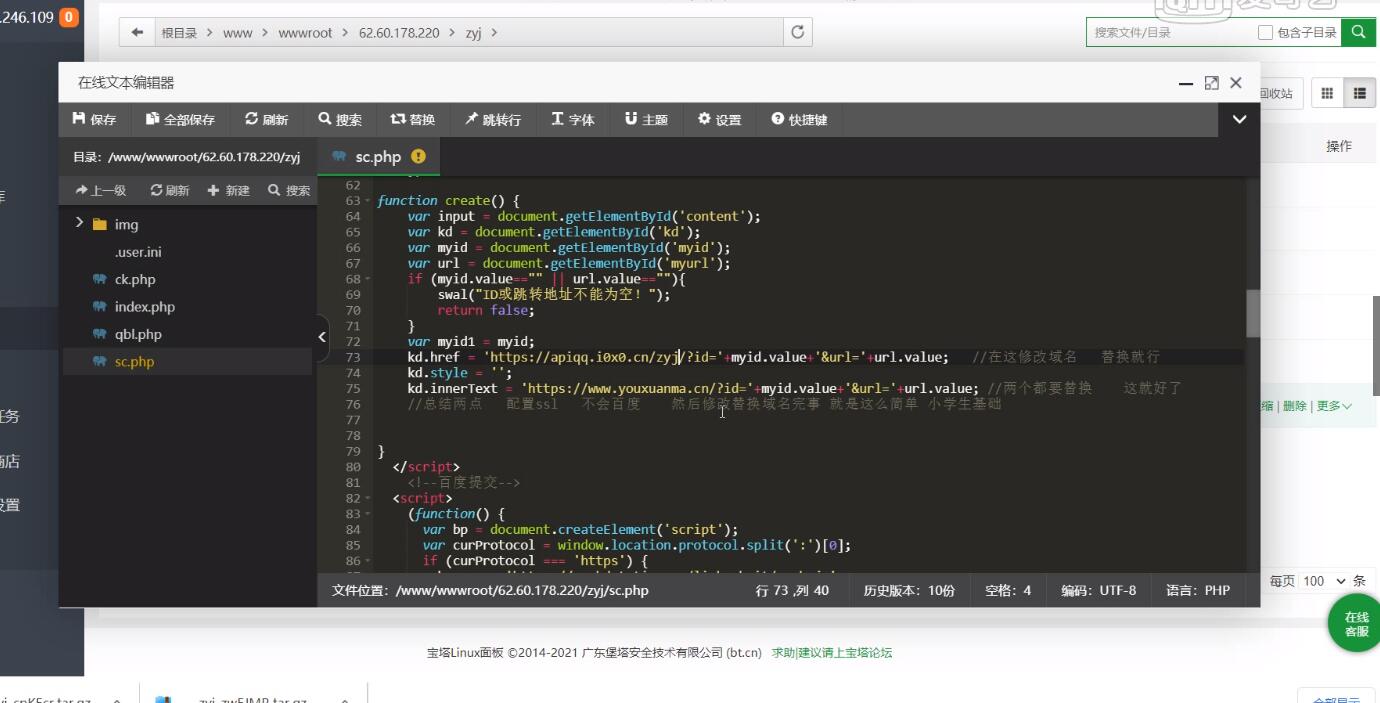
Task: Navigate to zyj in breadcrumb
Action: coord(473,33)
